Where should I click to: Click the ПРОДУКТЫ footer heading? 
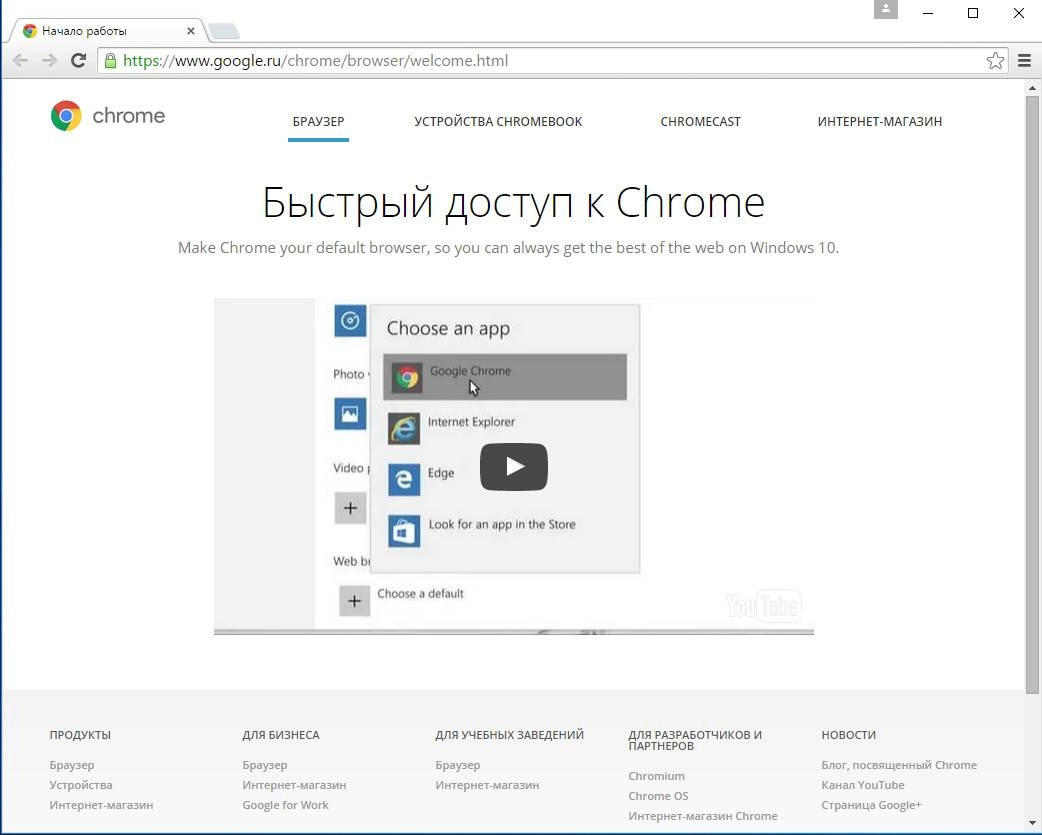tap(80, 735)
